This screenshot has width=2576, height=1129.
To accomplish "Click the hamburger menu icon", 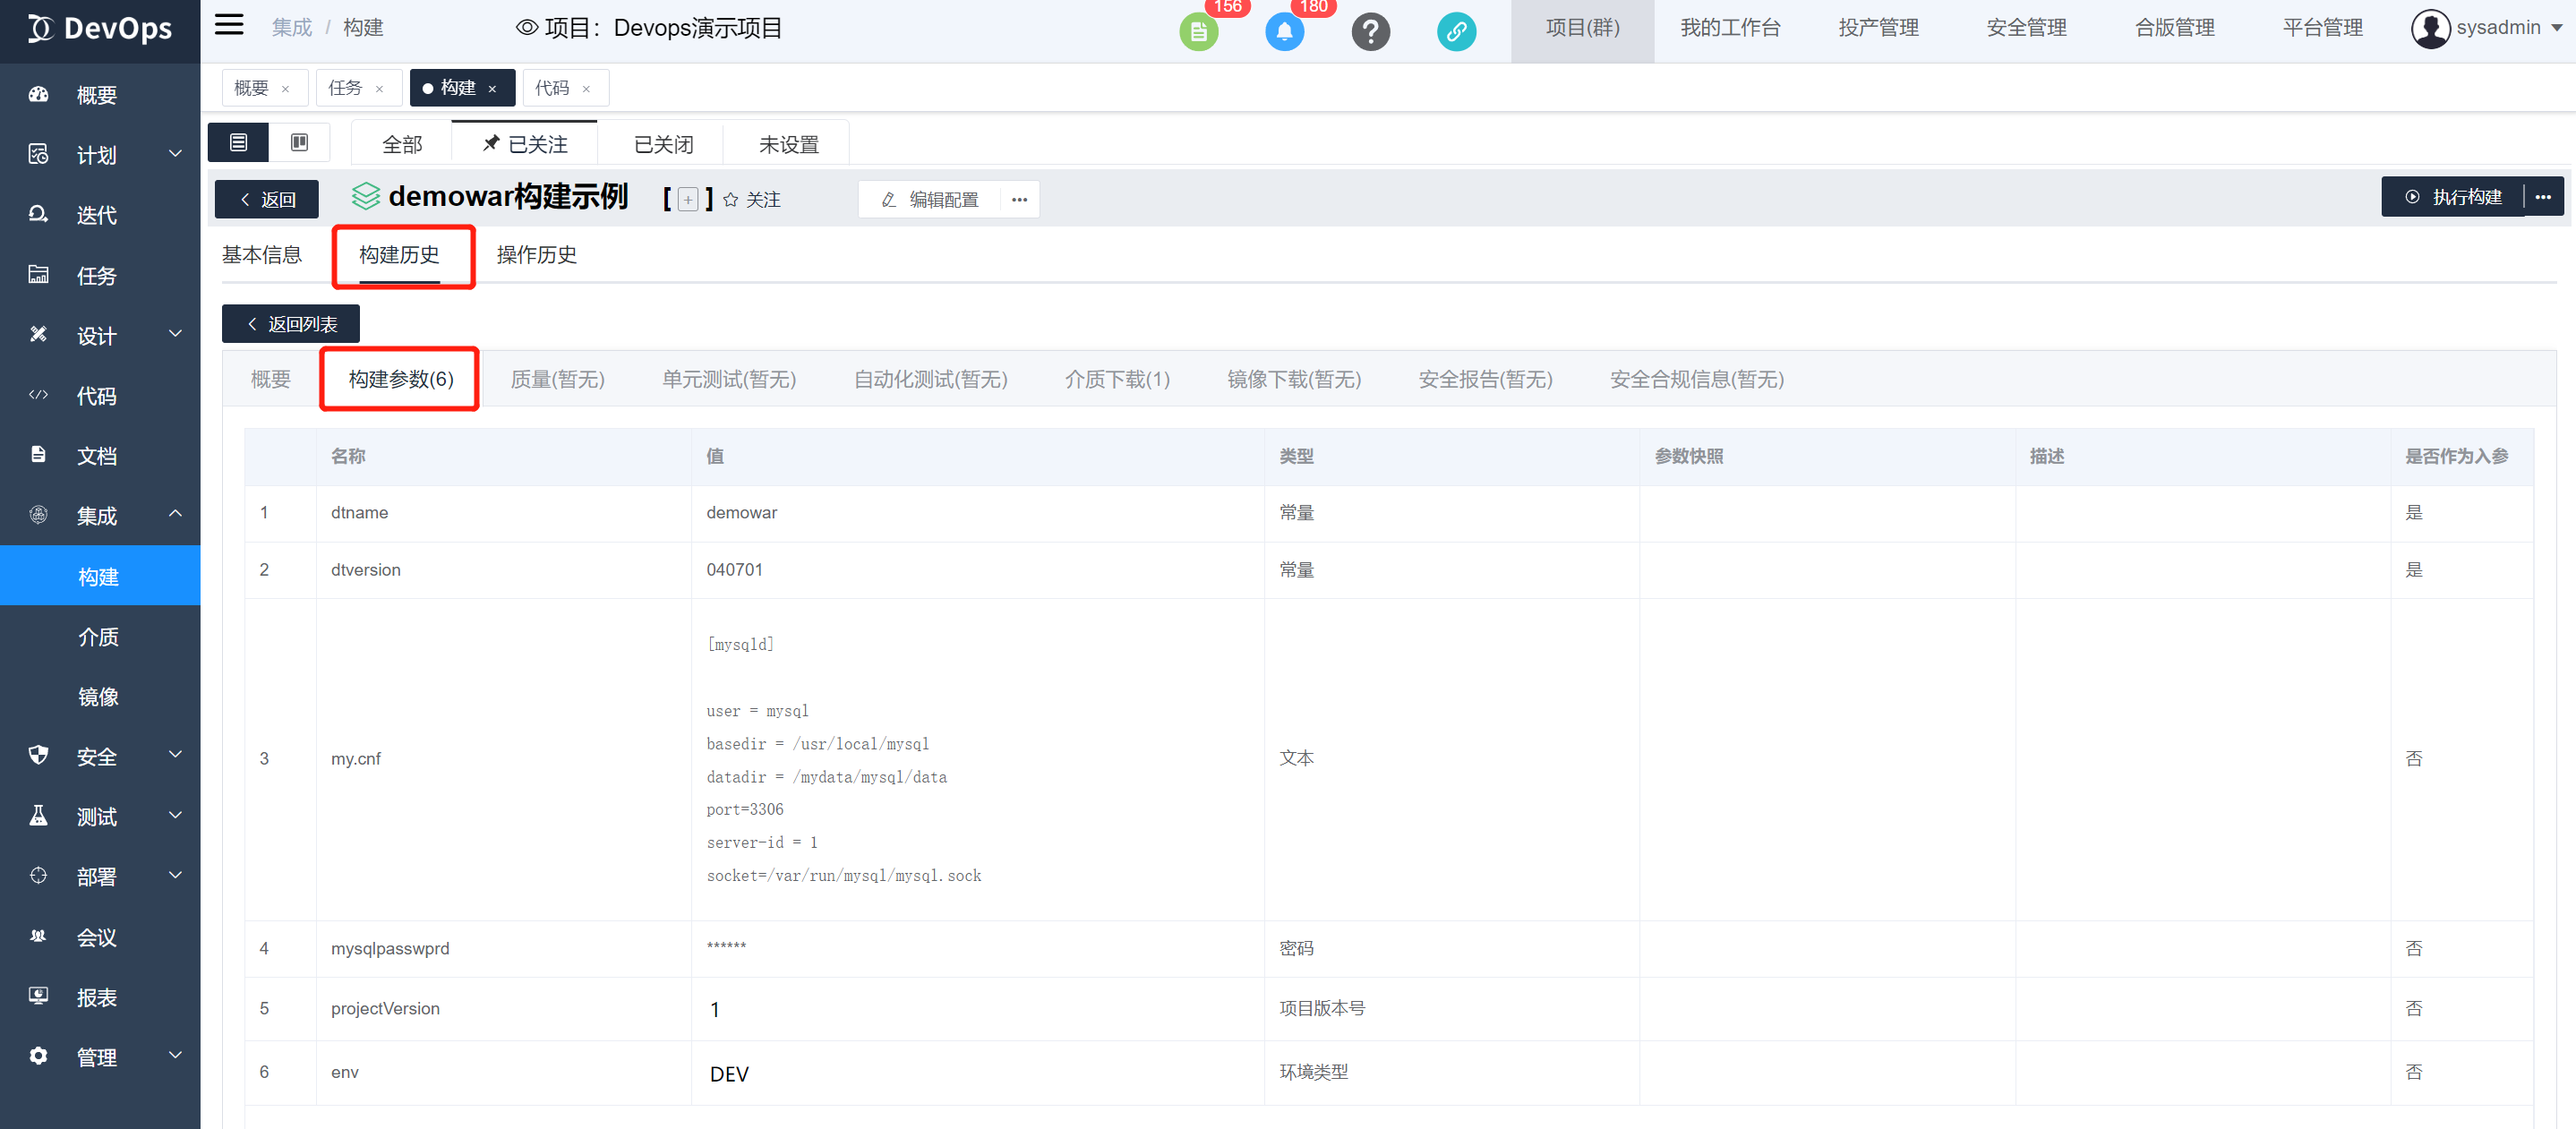I will coord(229,25).
